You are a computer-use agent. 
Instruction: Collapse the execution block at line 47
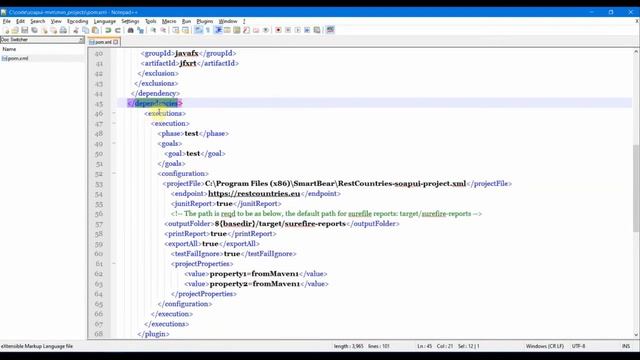(114, 123)
